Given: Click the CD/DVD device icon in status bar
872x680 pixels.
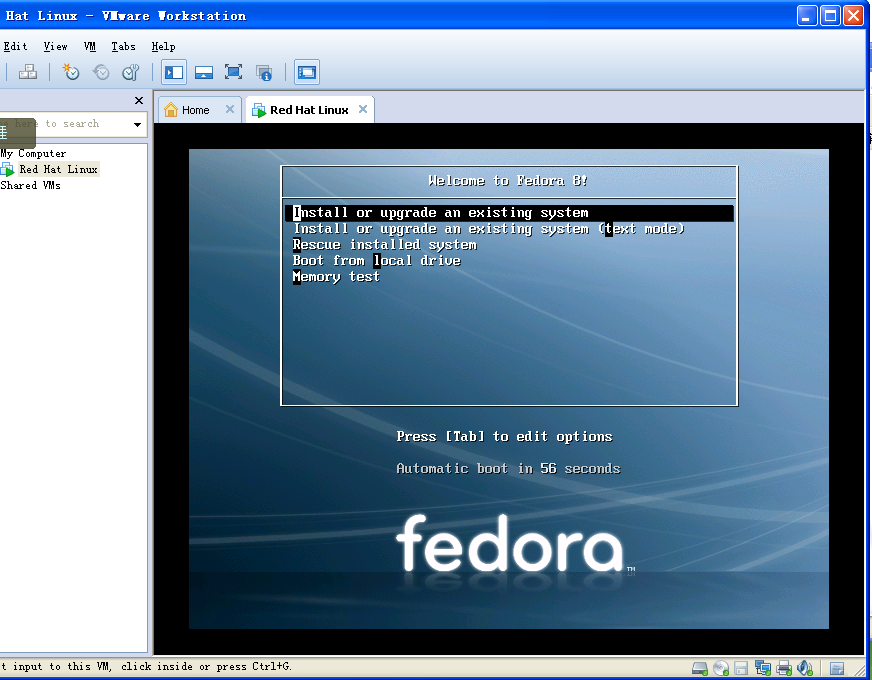Looking at the screenshot, I should 721,667.
